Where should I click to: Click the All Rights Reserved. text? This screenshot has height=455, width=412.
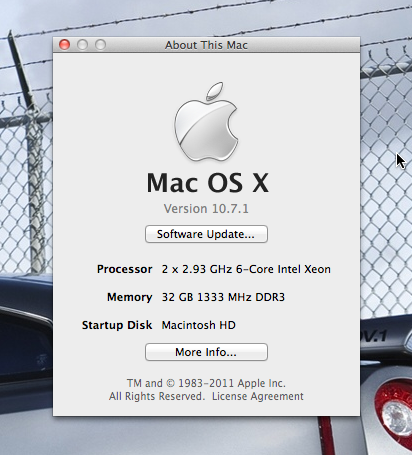pyautogui.click(x=157, y=396)
